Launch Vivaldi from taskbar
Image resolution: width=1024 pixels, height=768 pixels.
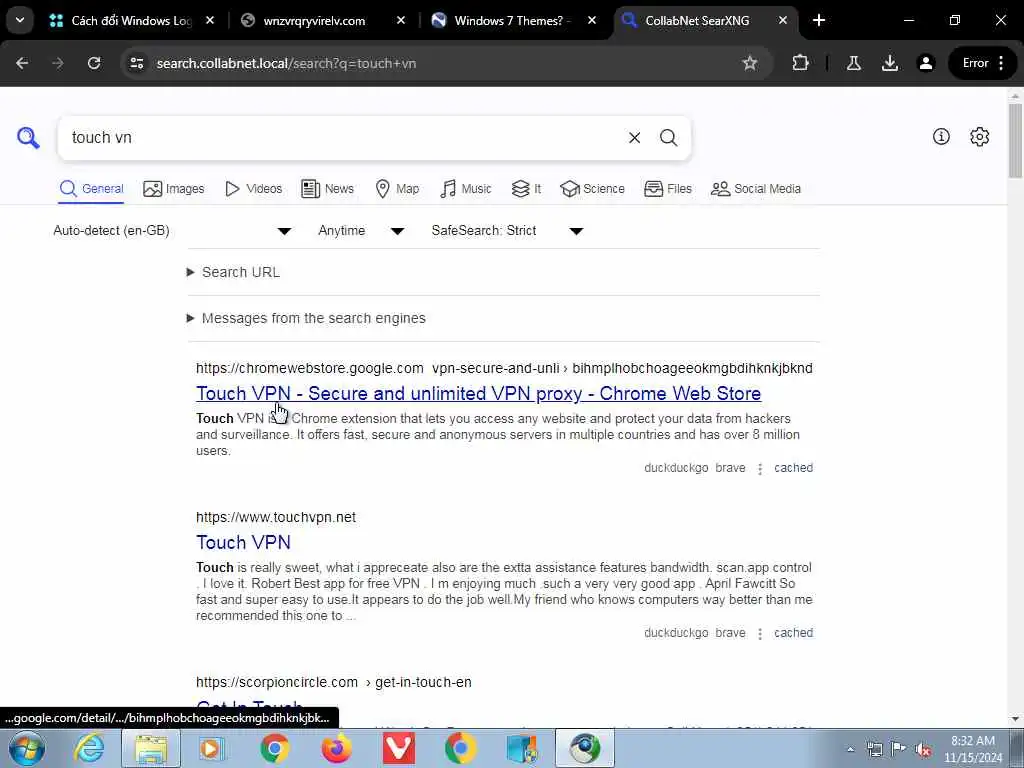pyautogui.click(x=398, y=748)
